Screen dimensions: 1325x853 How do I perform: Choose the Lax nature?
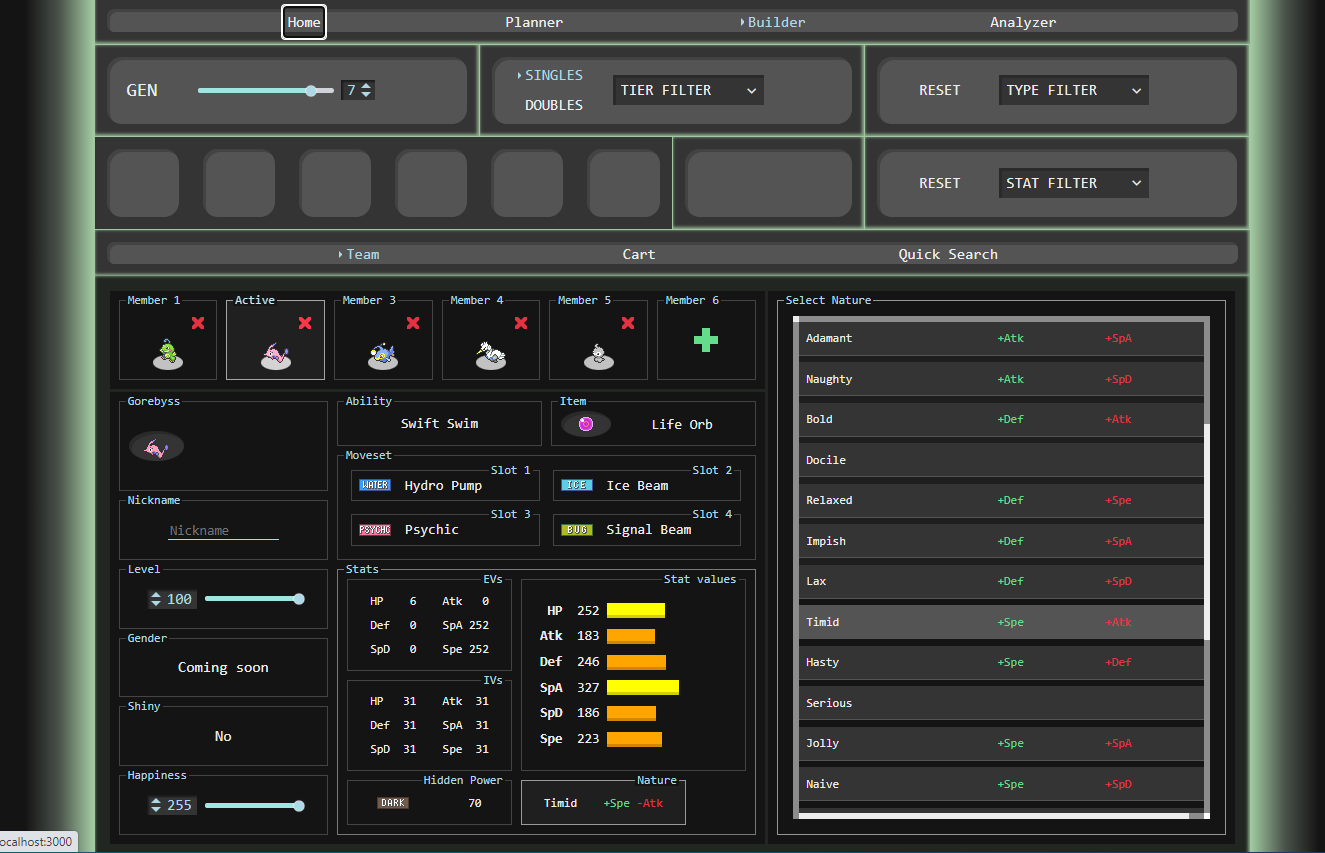[1001, 581]
